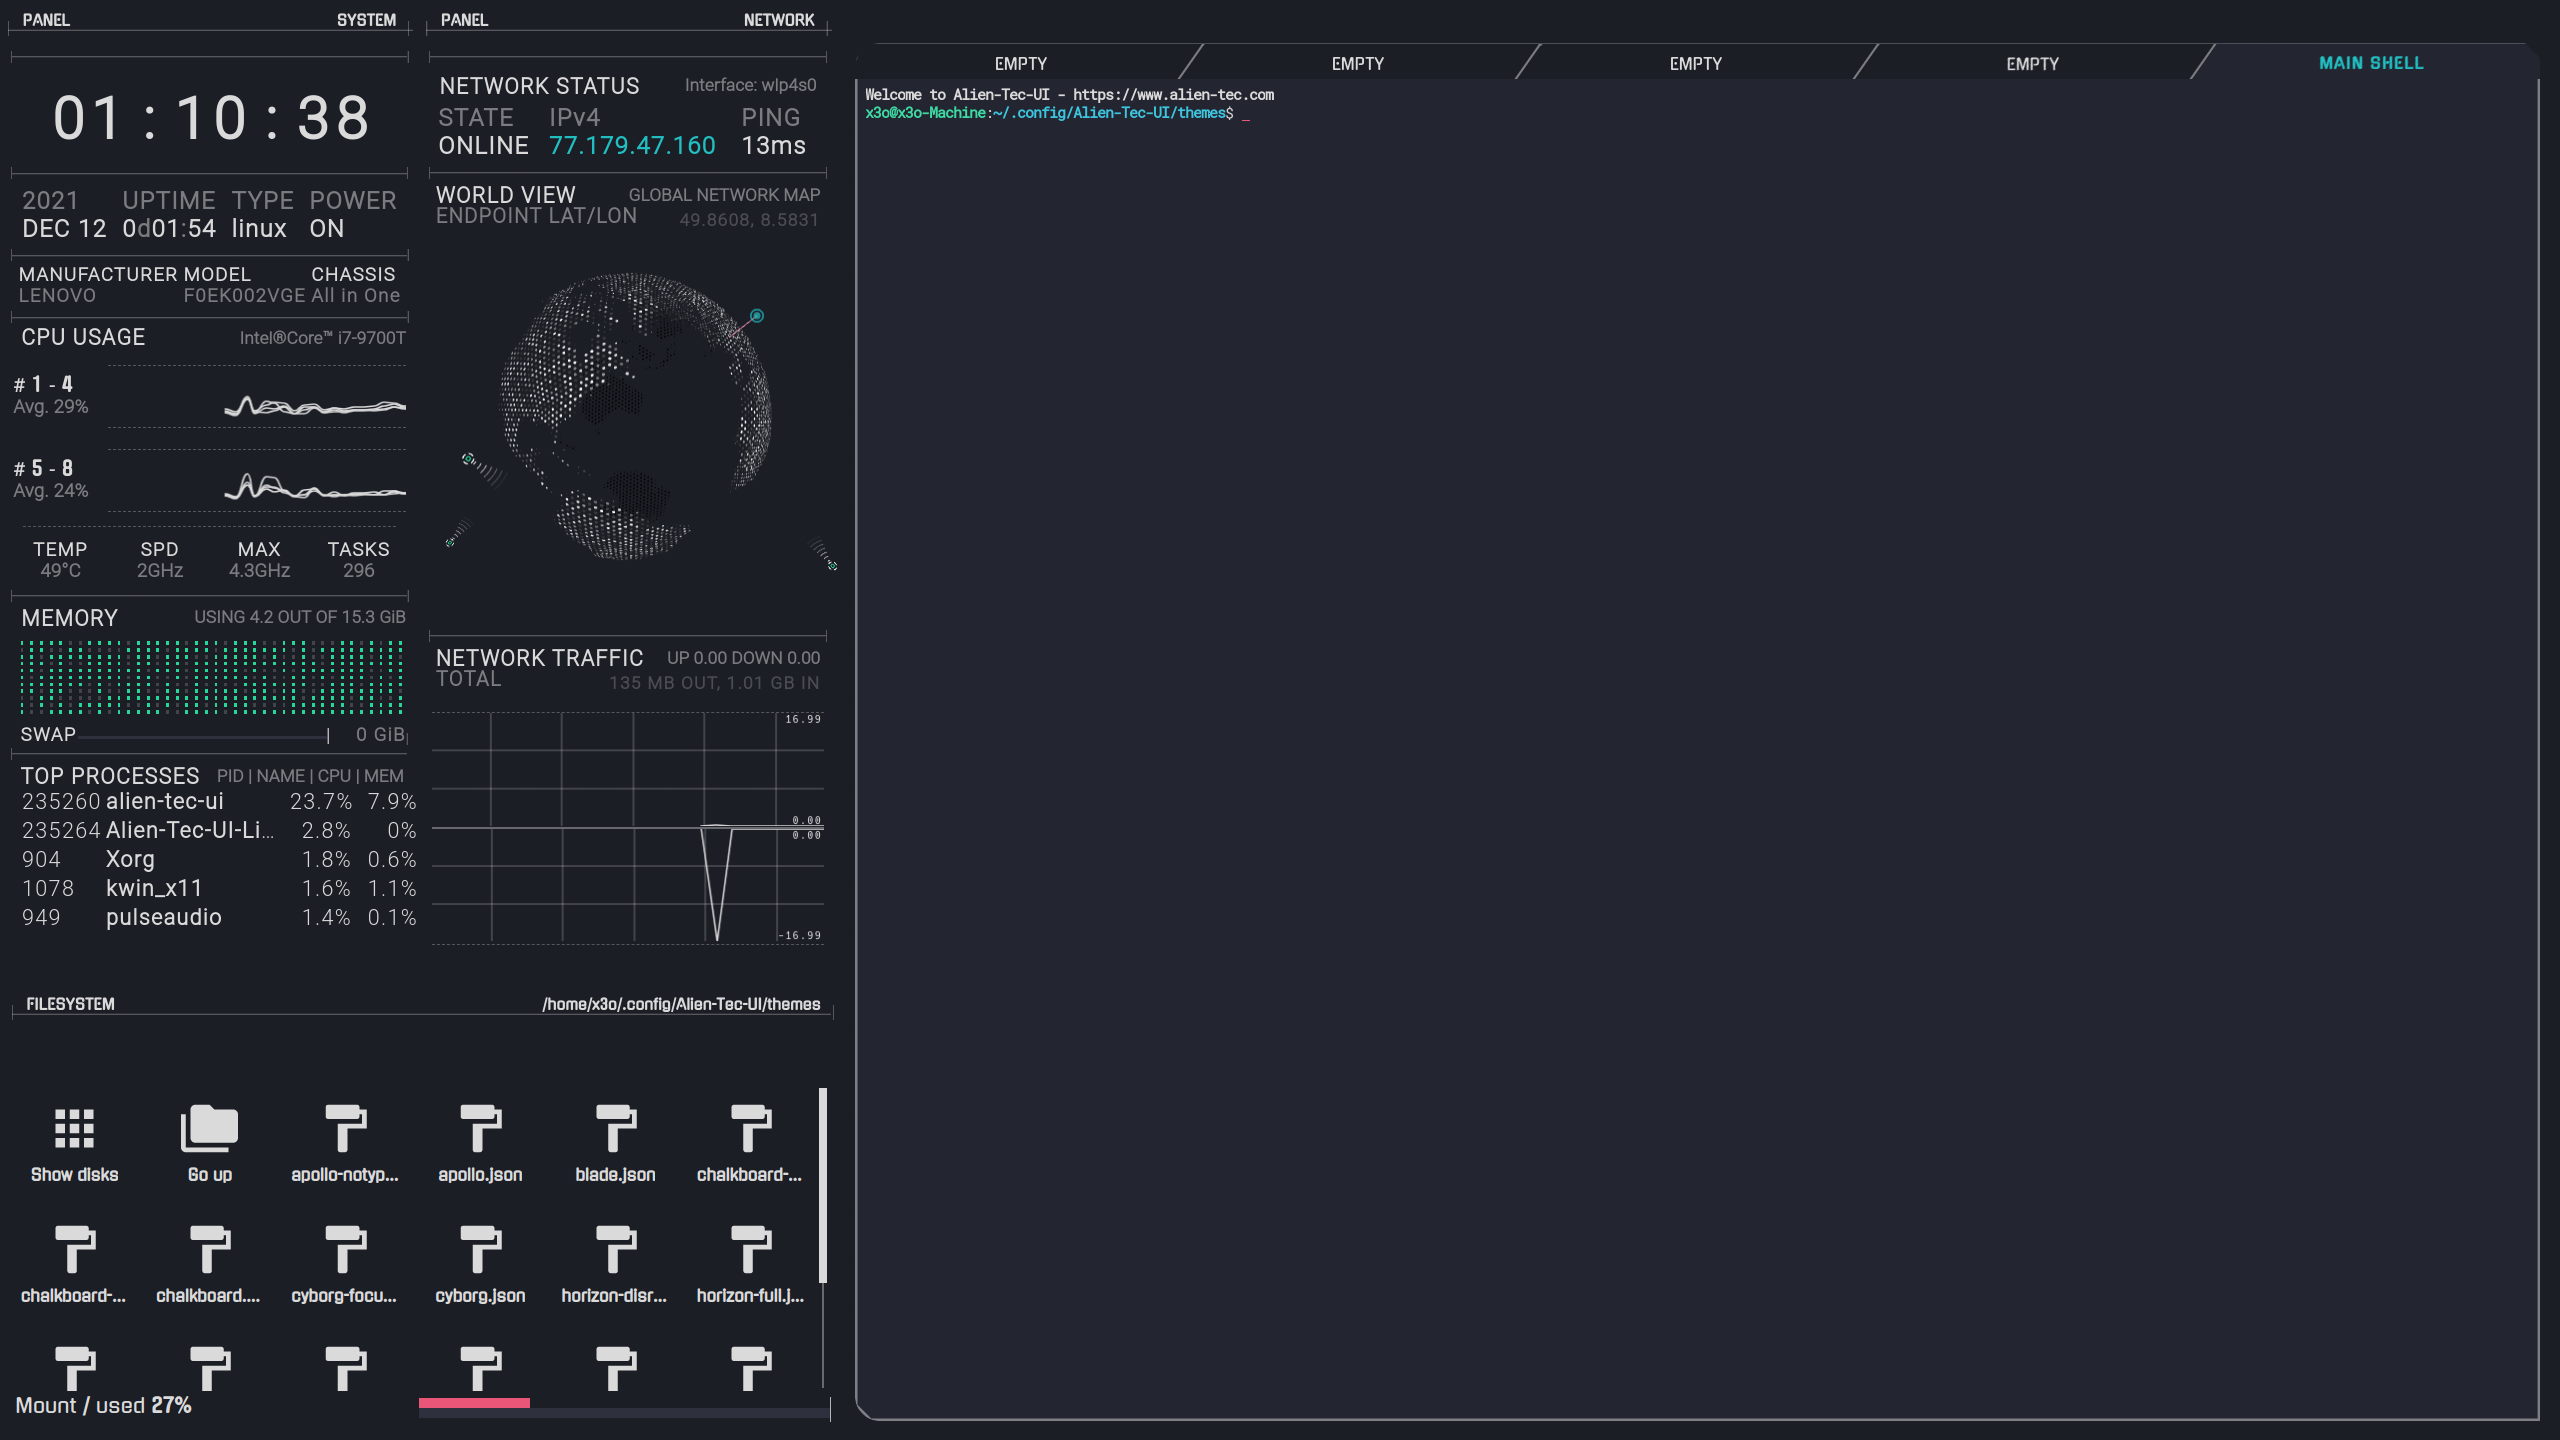
Task: Switch to MAIN SHELL tab
Action: (x=2370, y=63)
